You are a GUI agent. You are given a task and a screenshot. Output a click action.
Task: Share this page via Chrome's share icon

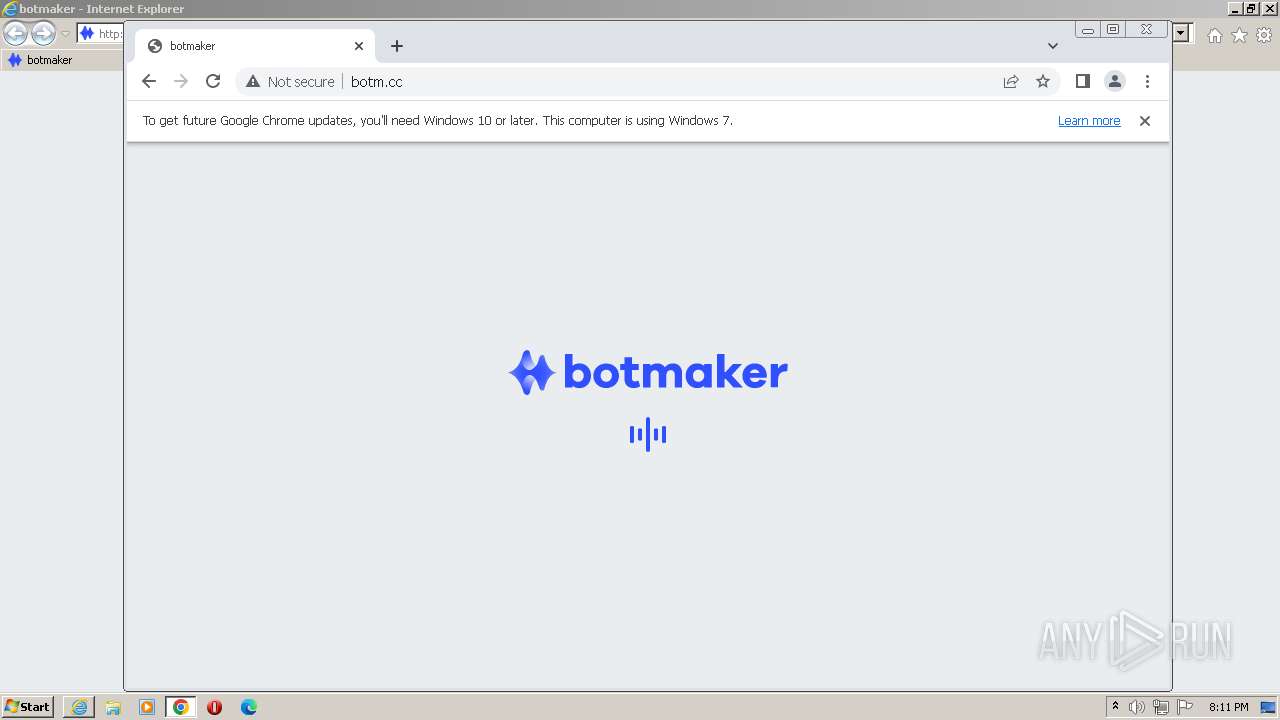click(1011, 82)
